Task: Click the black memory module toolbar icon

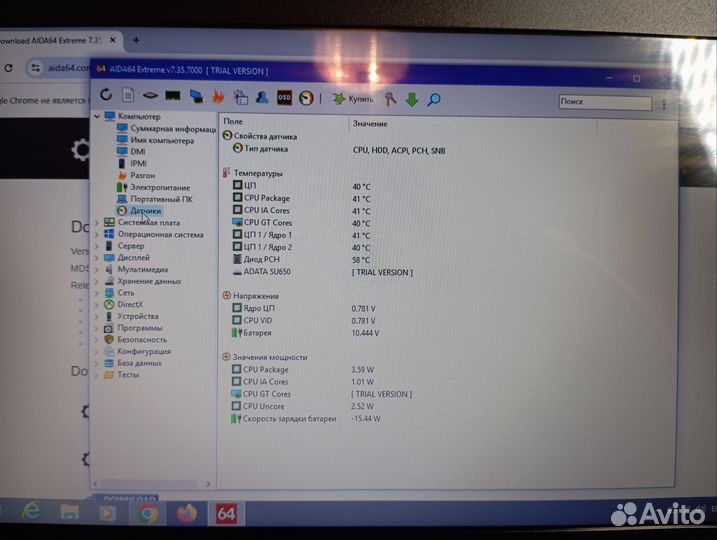Action: point(173,96)
